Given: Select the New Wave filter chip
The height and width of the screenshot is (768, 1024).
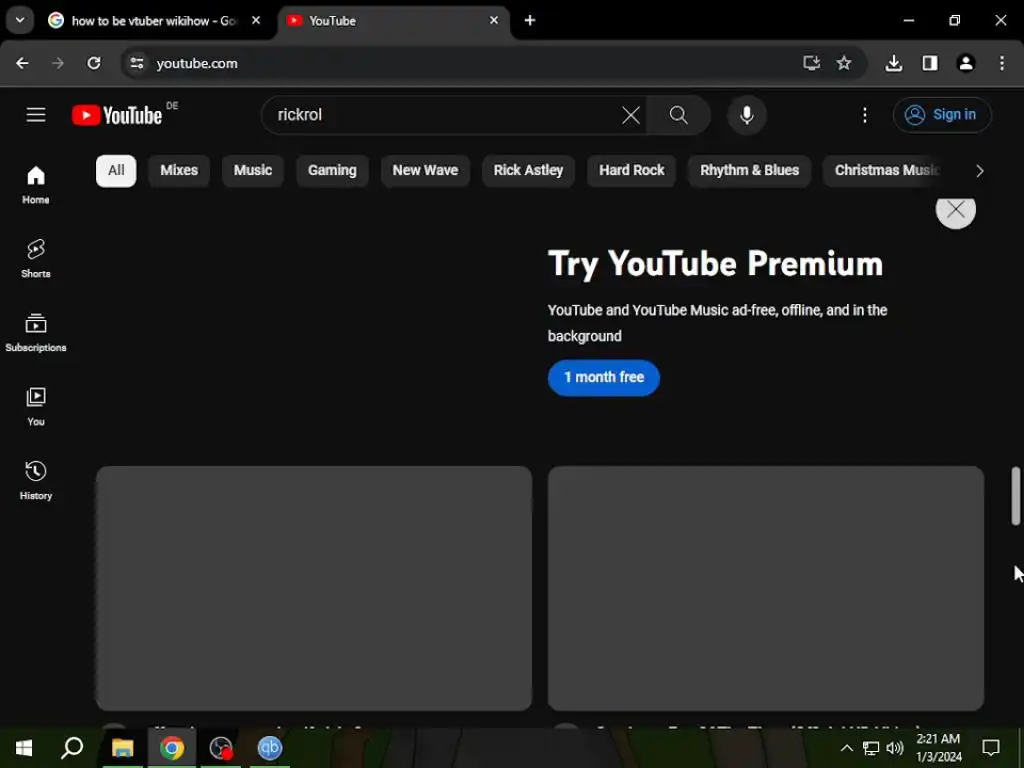Looking at the screenshot, I should tap(425, 170).
